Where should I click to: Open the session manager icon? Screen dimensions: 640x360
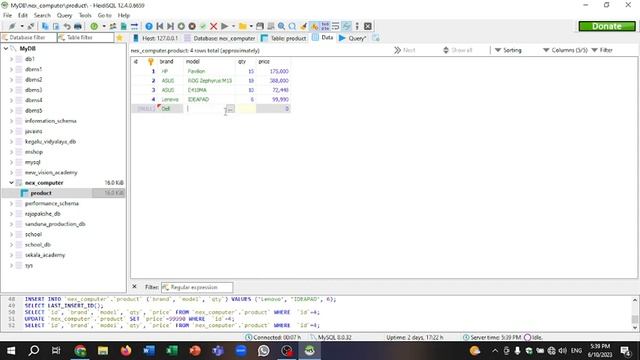[x=12, y=26]
